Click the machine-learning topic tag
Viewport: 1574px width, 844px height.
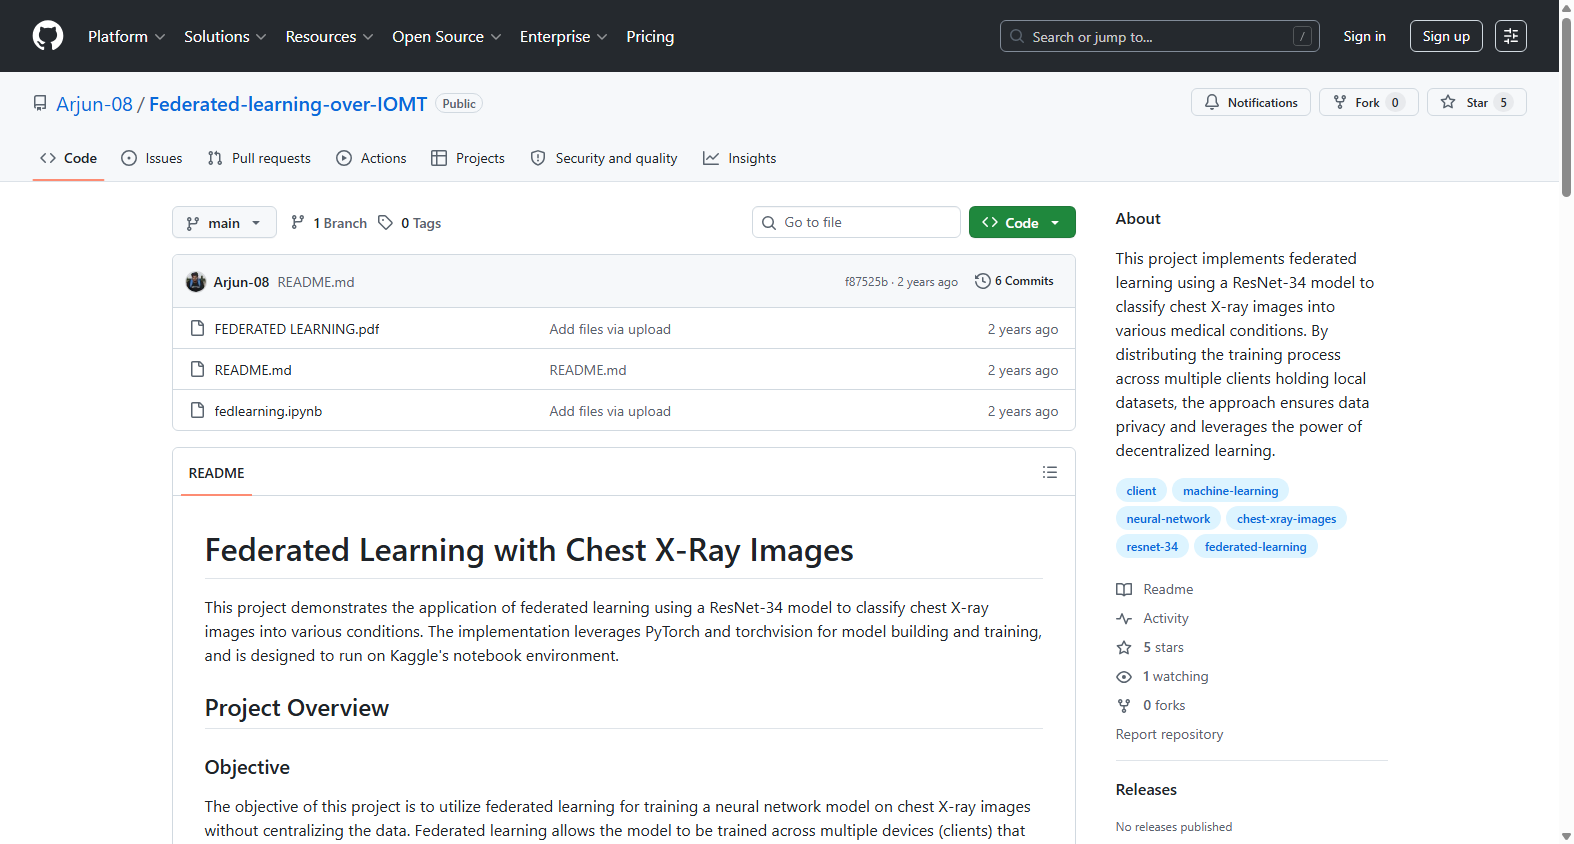click(x=1230, y=491)
